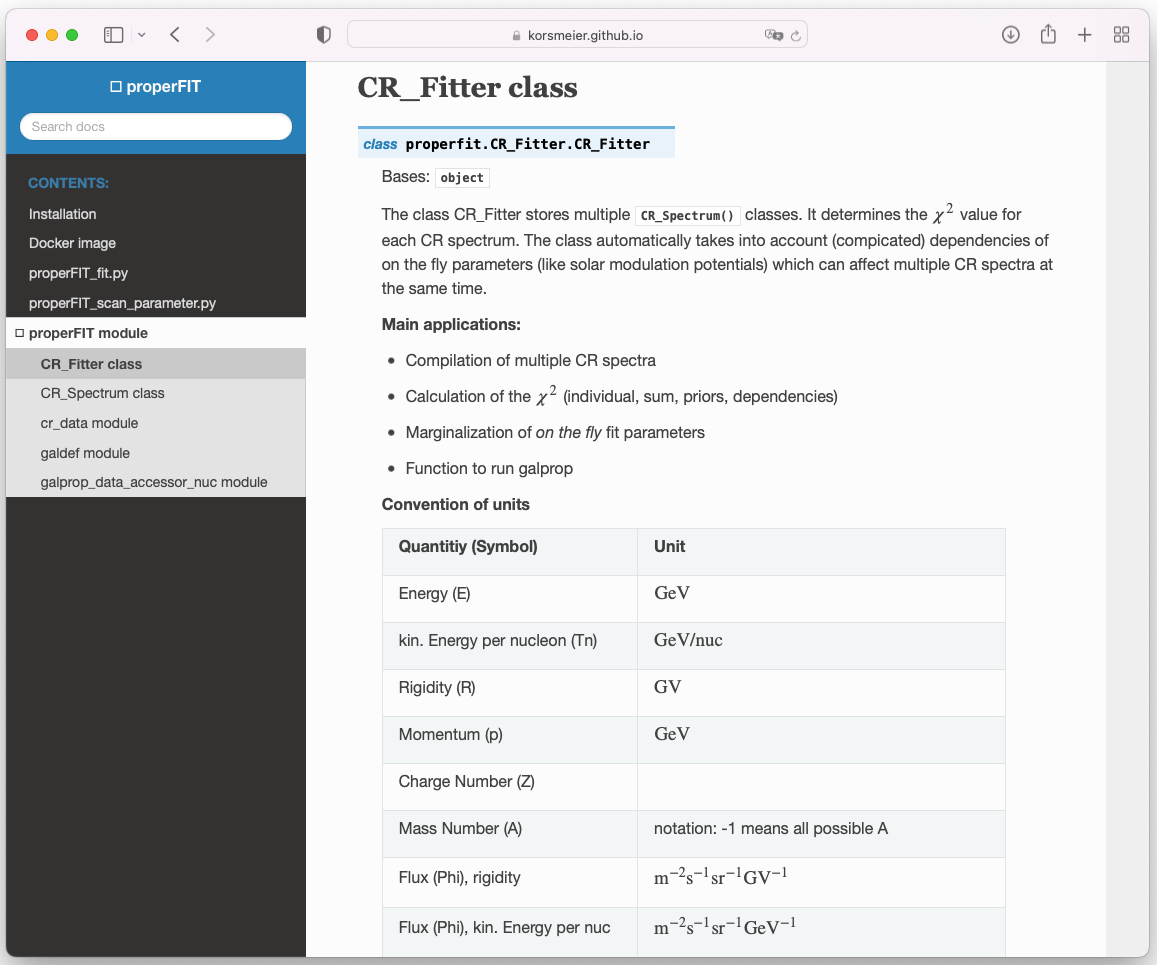This screenshot has height=965, width=1157.
Task: Click the korsmeier.github.io address bar
Action: (577, 35)
